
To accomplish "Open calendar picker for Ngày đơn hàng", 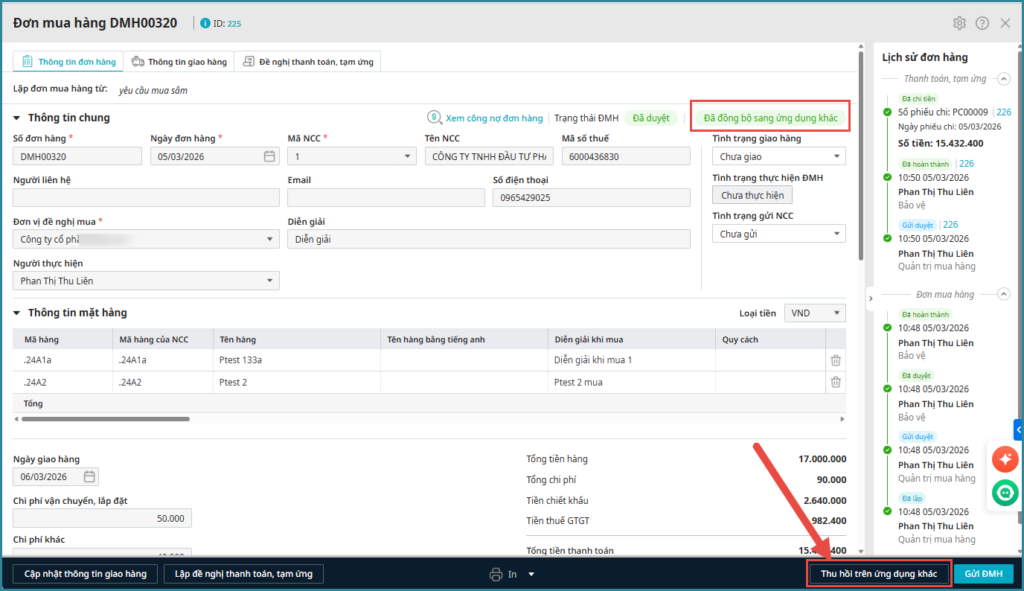I will [x=269, y=156].
